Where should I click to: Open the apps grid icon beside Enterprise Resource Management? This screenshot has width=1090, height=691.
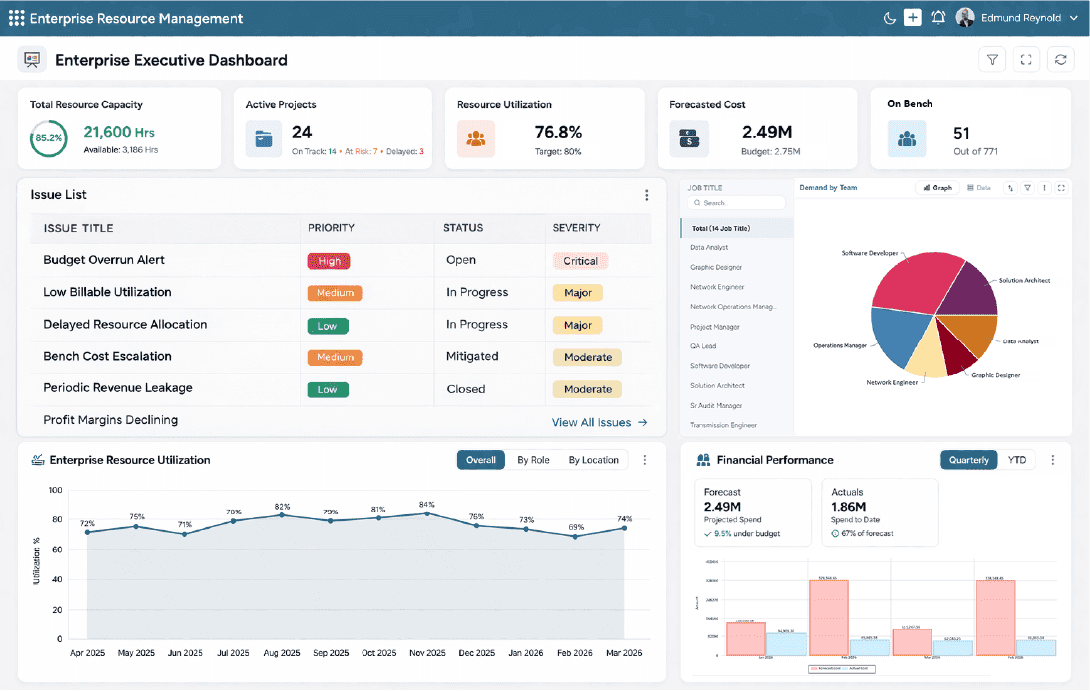point(16,17)
